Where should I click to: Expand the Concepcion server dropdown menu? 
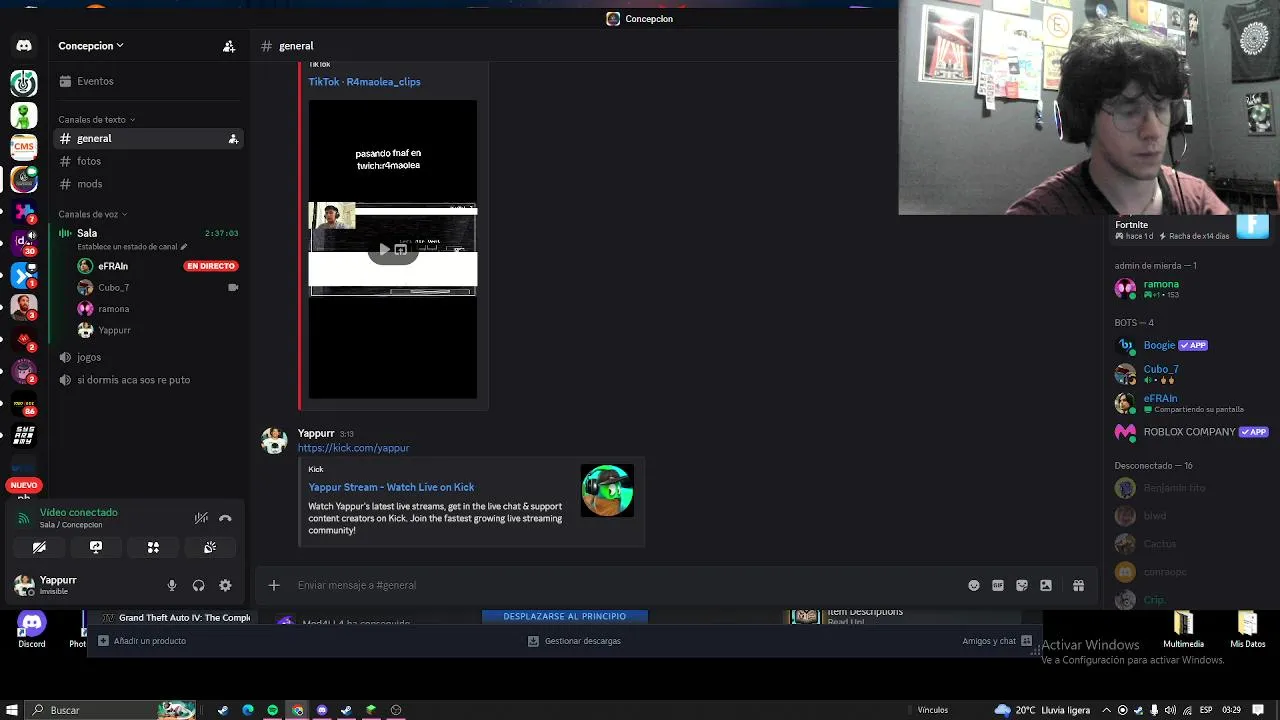click(x=91, y=46)
